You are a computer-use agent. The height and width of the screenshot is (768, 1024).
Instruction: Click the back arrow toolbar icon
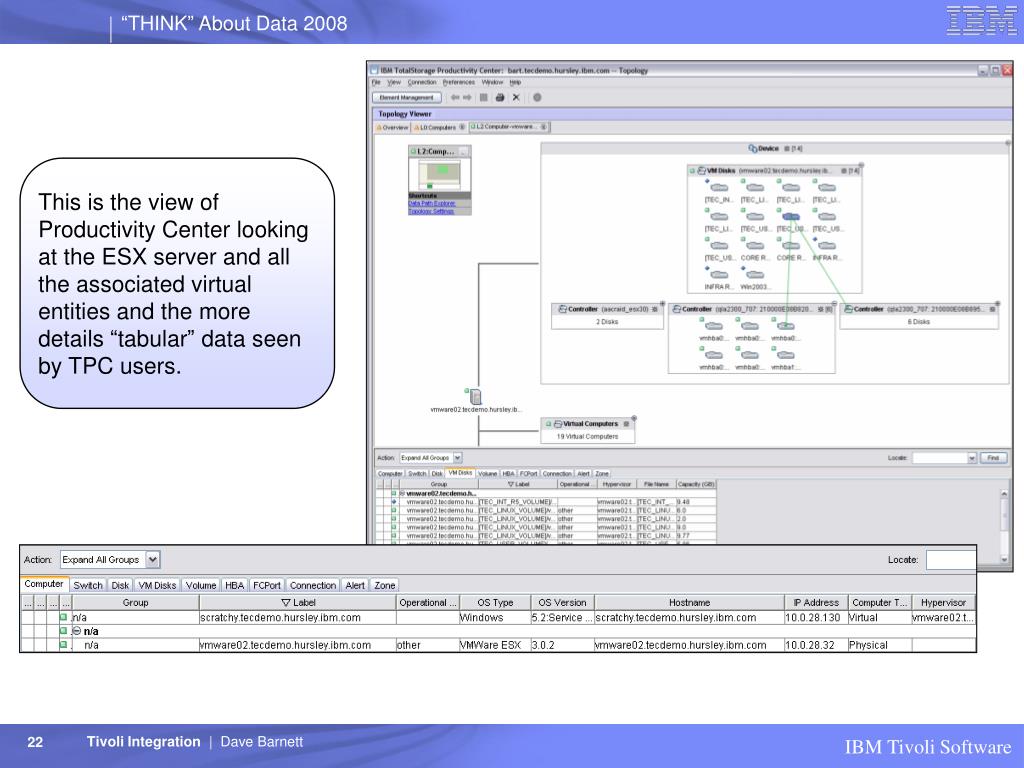(x=455, y=97)
